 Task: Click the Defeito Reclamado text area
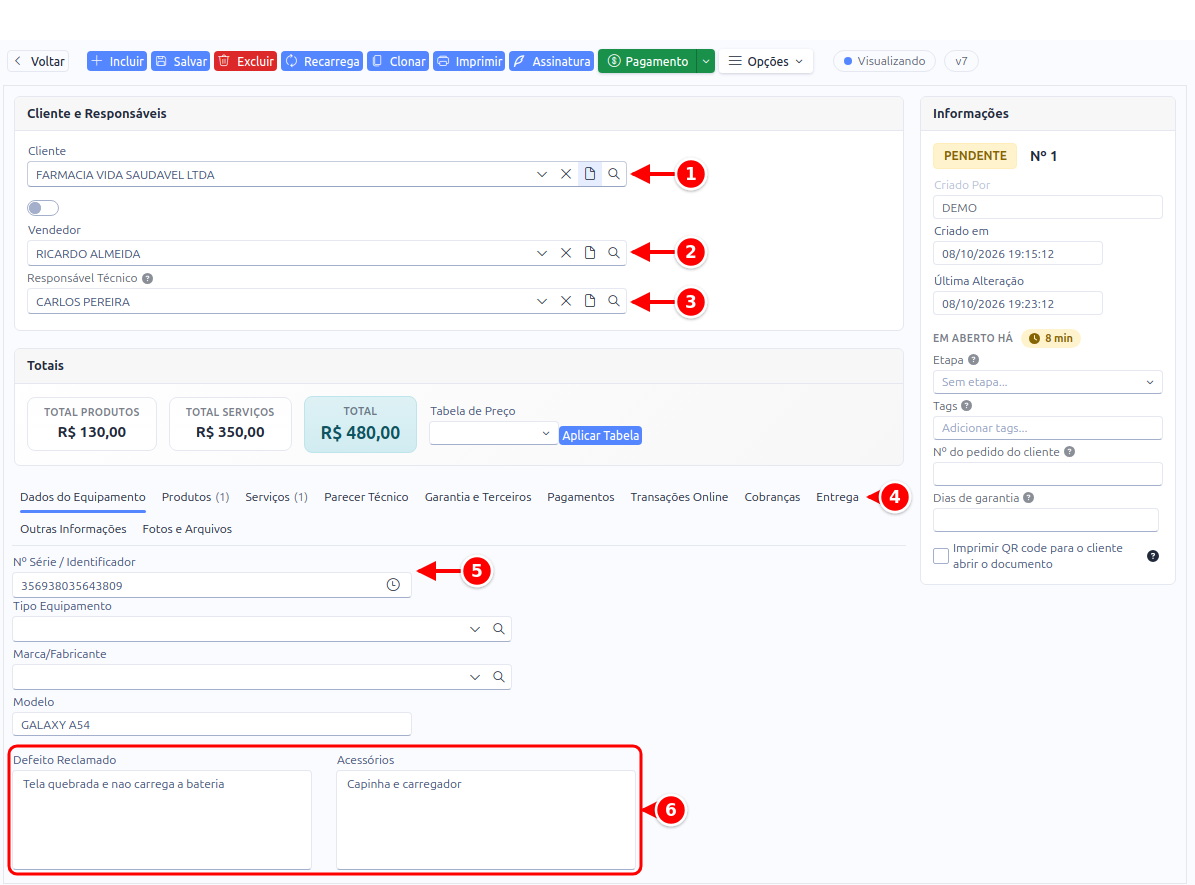pyautogui.click(x=162, y=819)
